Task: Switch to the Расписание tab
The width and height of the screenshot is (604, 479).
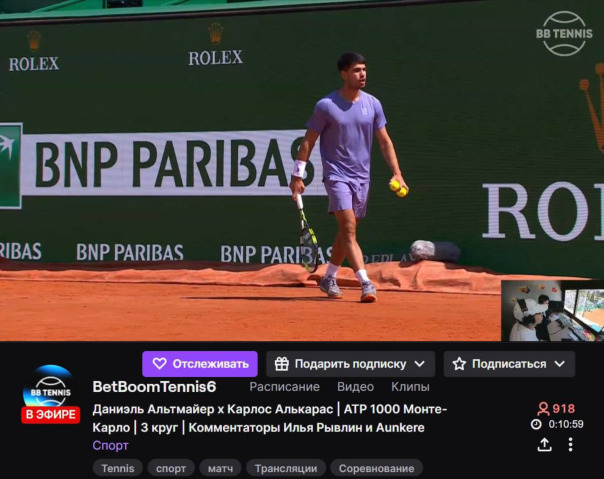Action: [284, 387]
